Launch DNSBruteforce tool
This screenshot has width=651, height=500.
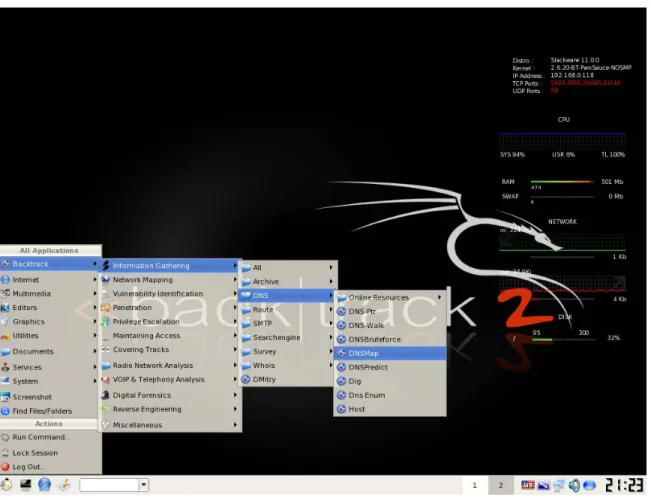(390, 339)
